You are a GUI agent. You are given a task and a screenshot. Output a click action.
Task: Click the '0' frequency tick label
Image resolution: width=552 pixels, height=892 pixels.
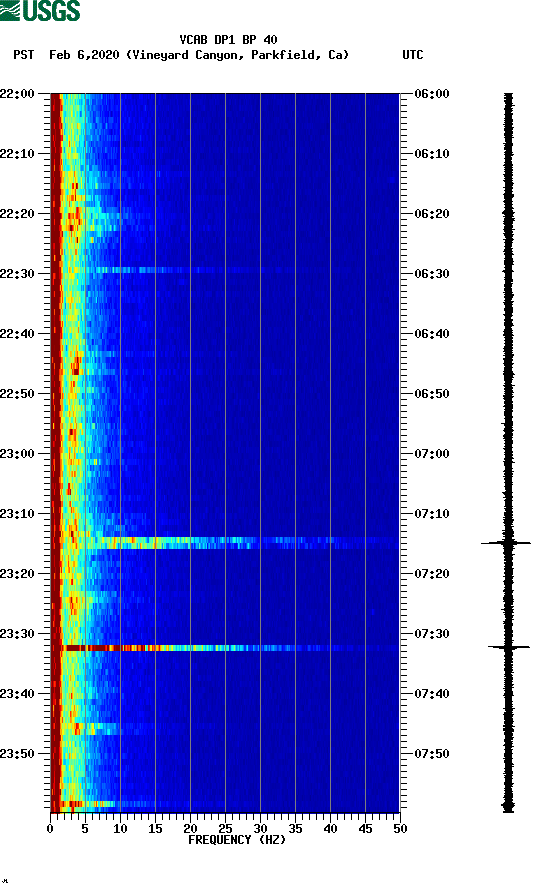[50, 829]
